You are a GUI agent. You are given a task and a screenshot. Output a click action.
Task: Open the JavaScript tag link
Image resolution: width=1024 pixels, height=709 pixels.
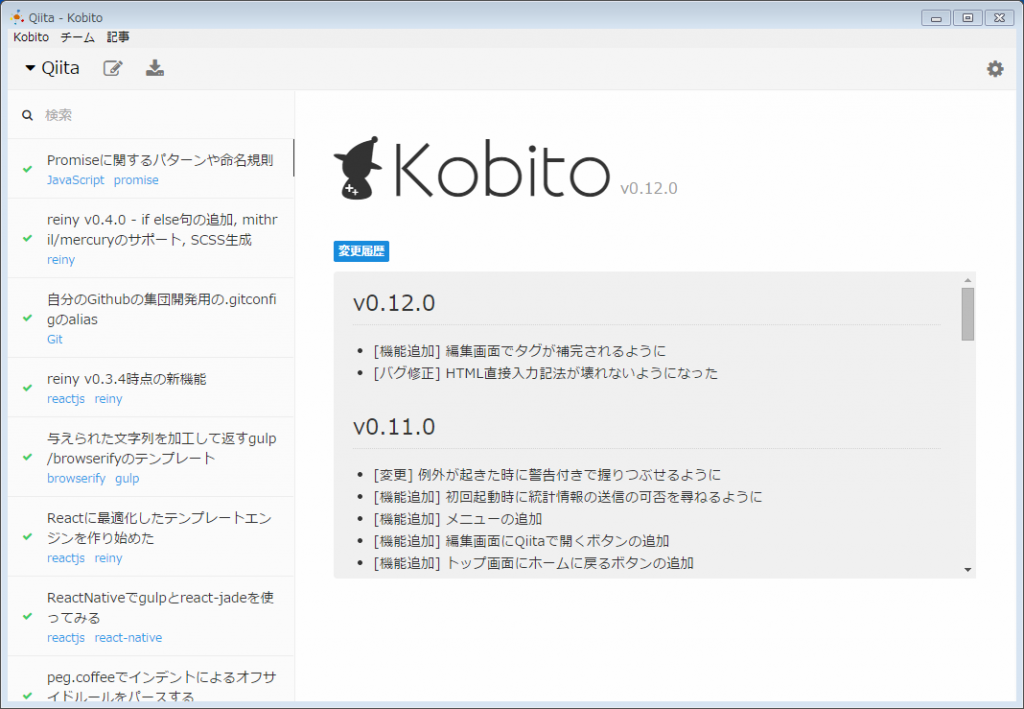(75, 180)
